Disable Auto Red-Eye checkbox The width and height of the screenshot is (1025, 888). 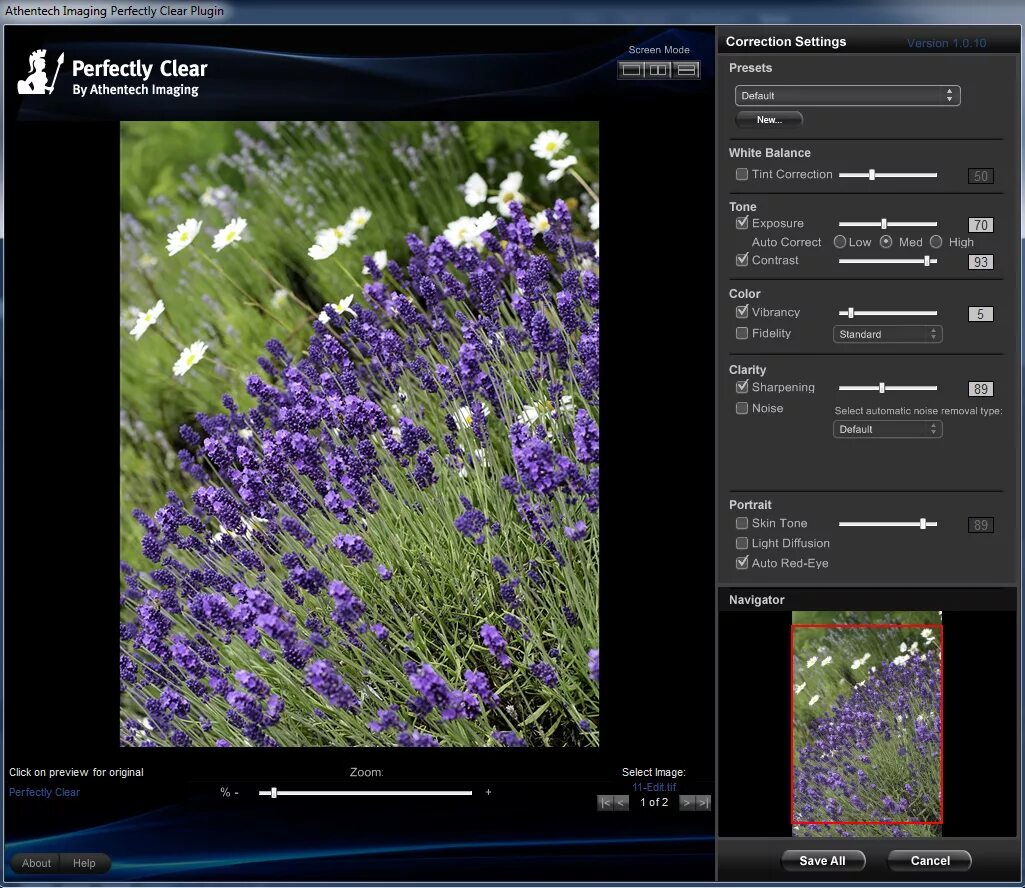tap(741, 562)
